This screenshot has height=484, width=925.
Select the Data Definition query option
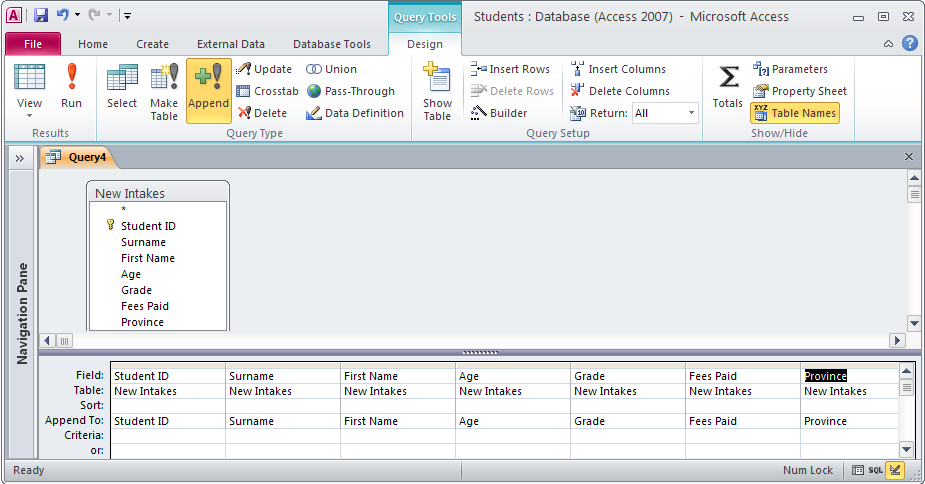tap(355, 113)
